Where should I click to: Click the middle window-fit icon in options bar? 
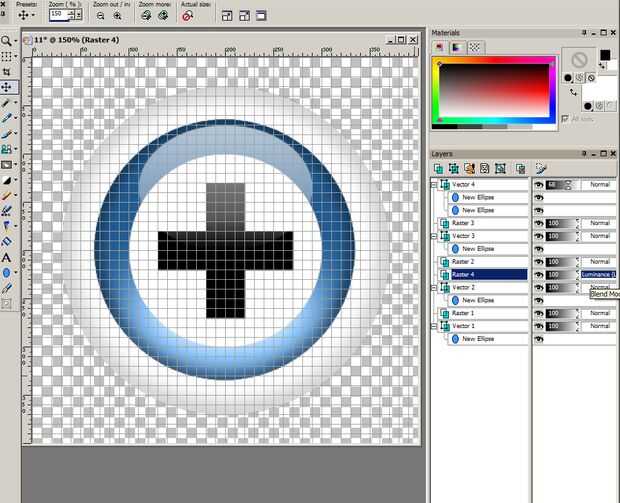(x=244, y=16)
